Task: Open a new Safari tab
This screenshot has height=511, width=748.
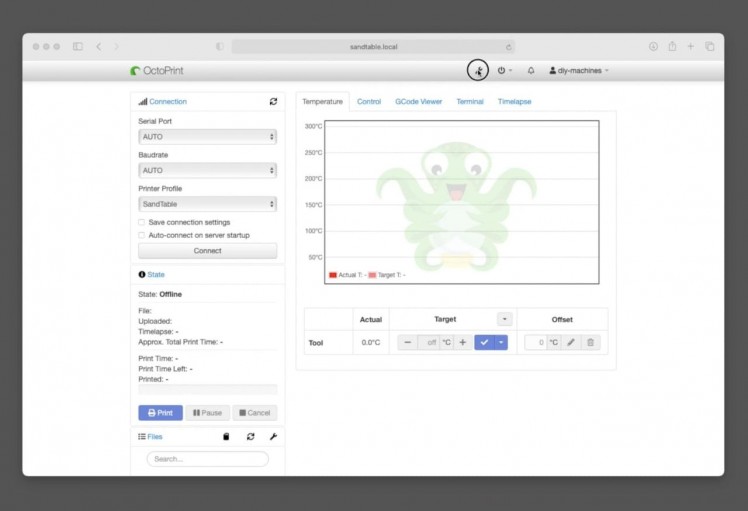Action: [x=690, y=46]
